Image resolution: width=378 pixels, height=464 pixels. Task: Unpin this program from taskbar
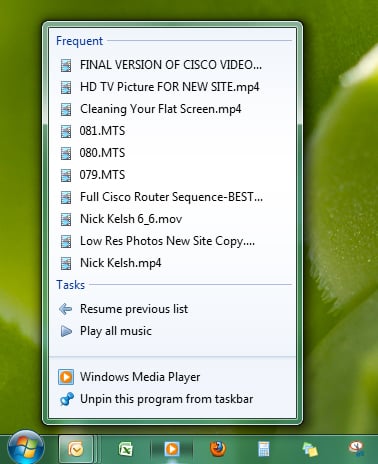click(172, 399)
